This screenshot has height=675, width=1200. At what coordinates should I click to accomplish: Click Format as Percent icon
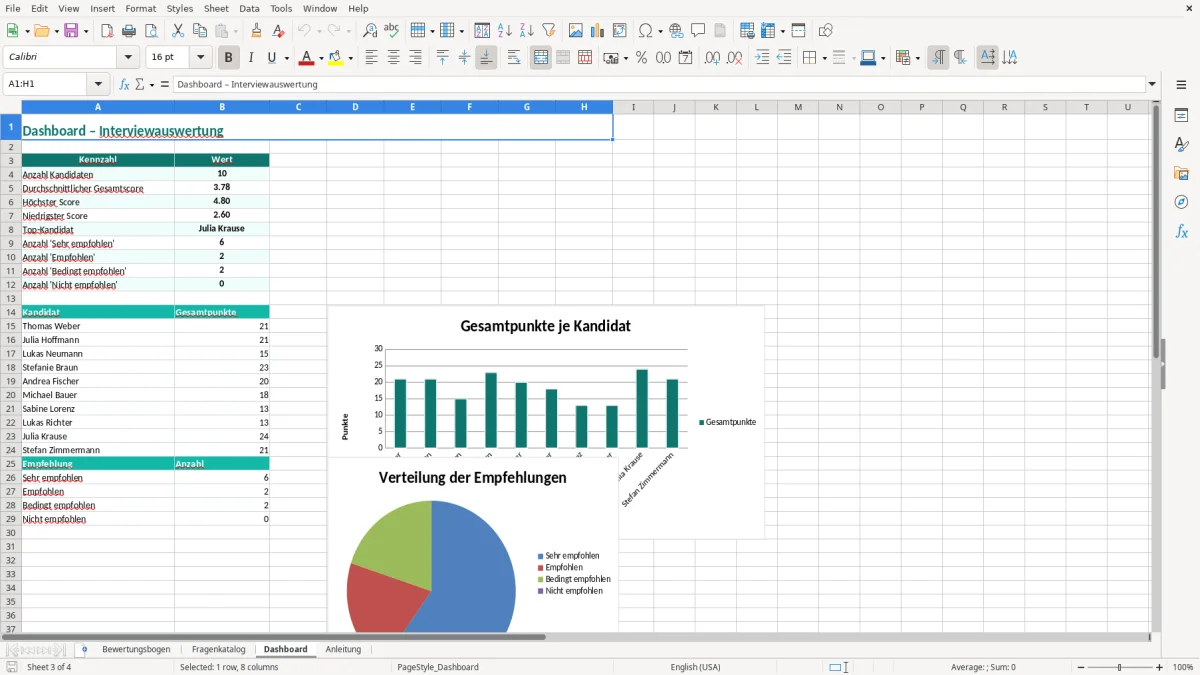[x=641, y=58]
